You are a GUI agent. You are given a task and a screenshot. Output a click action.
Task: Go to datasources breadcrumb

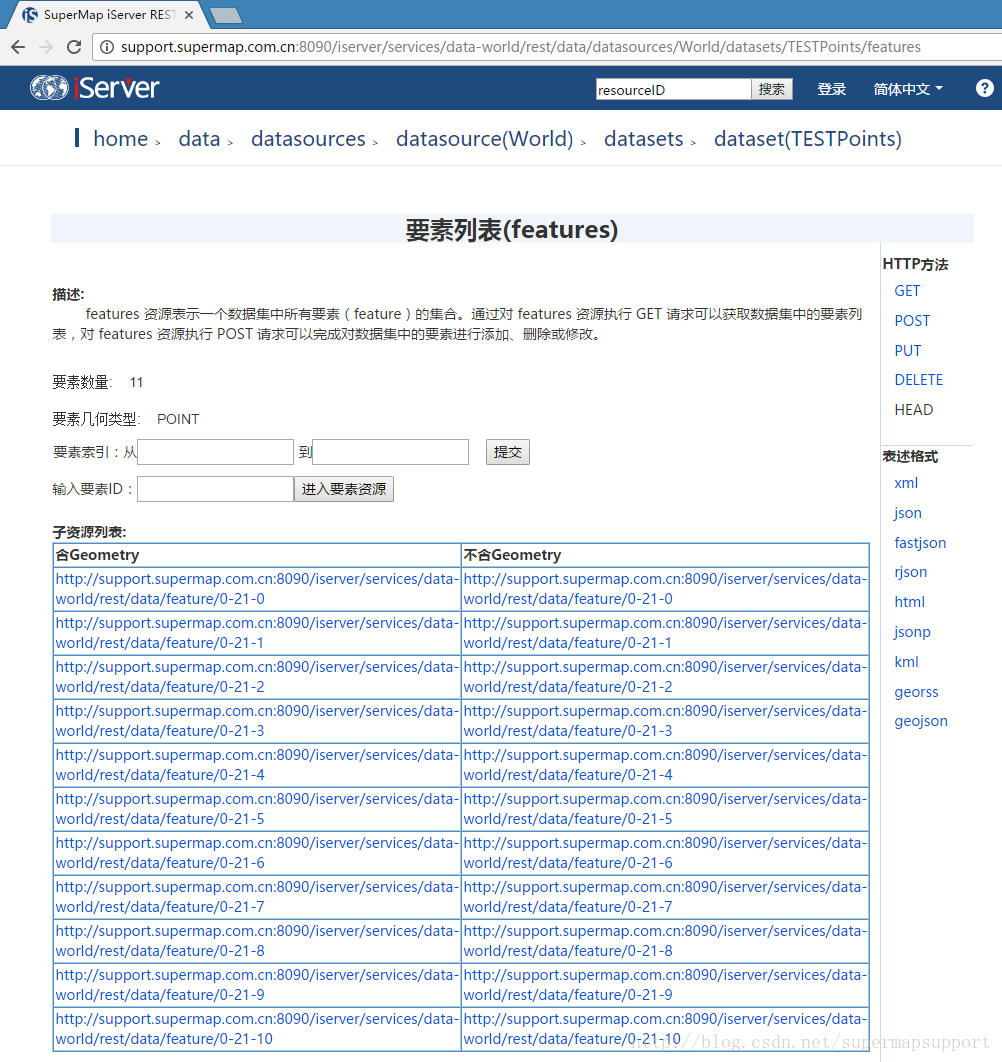pos(308,139)
